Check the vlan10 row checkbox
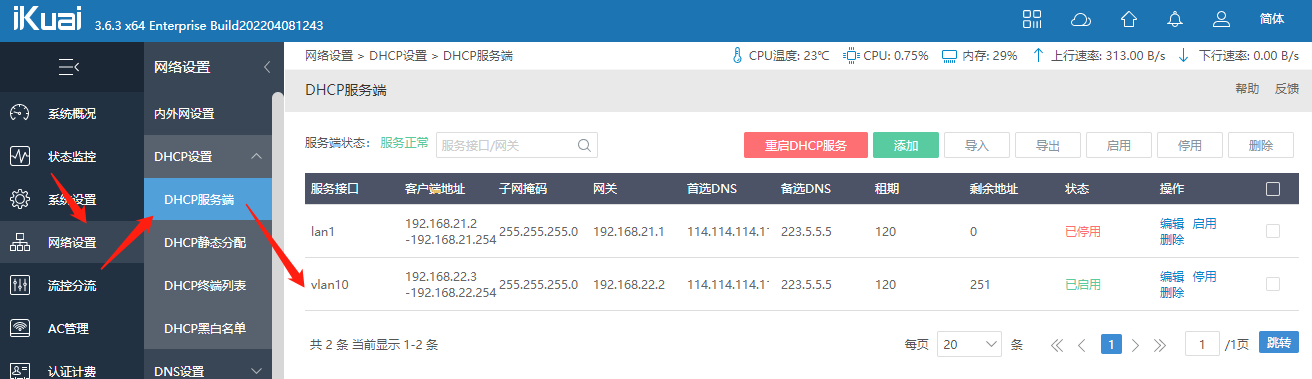Screen dimensions: 1312x379 pos(1273,284)
